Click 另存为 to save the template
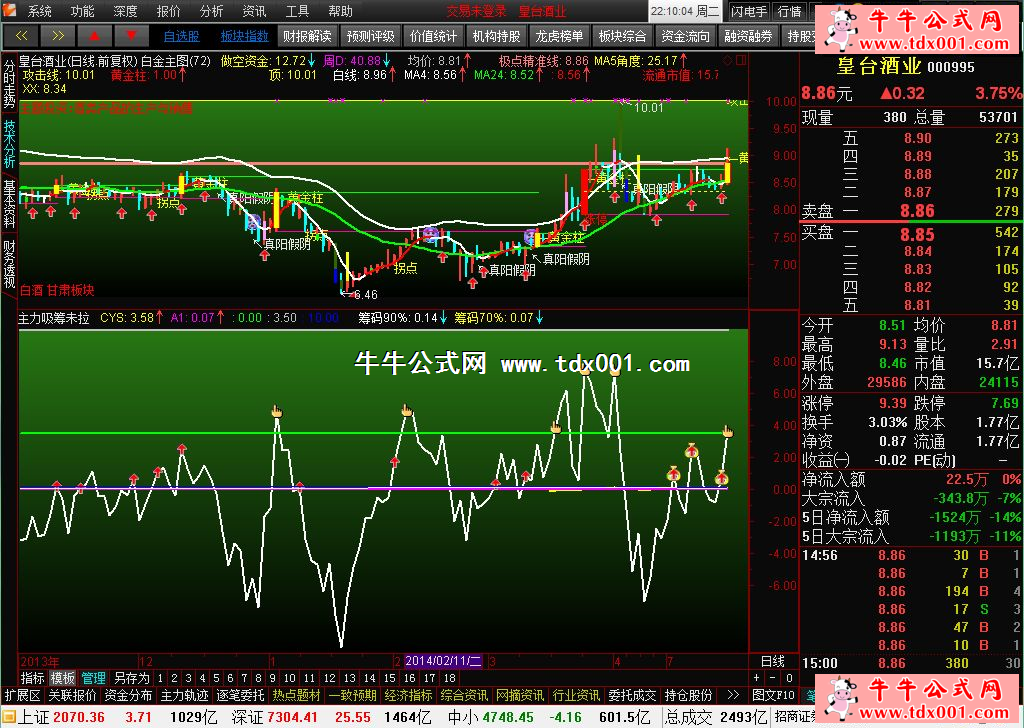Image resolution: width=1024 pixels, height=728 pixels. (x=131, y=678)
